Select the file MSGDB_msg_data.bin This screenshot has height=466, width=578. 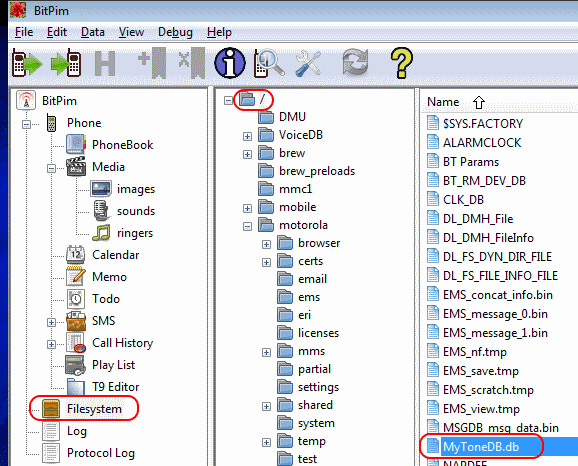[x=501, y=428]
